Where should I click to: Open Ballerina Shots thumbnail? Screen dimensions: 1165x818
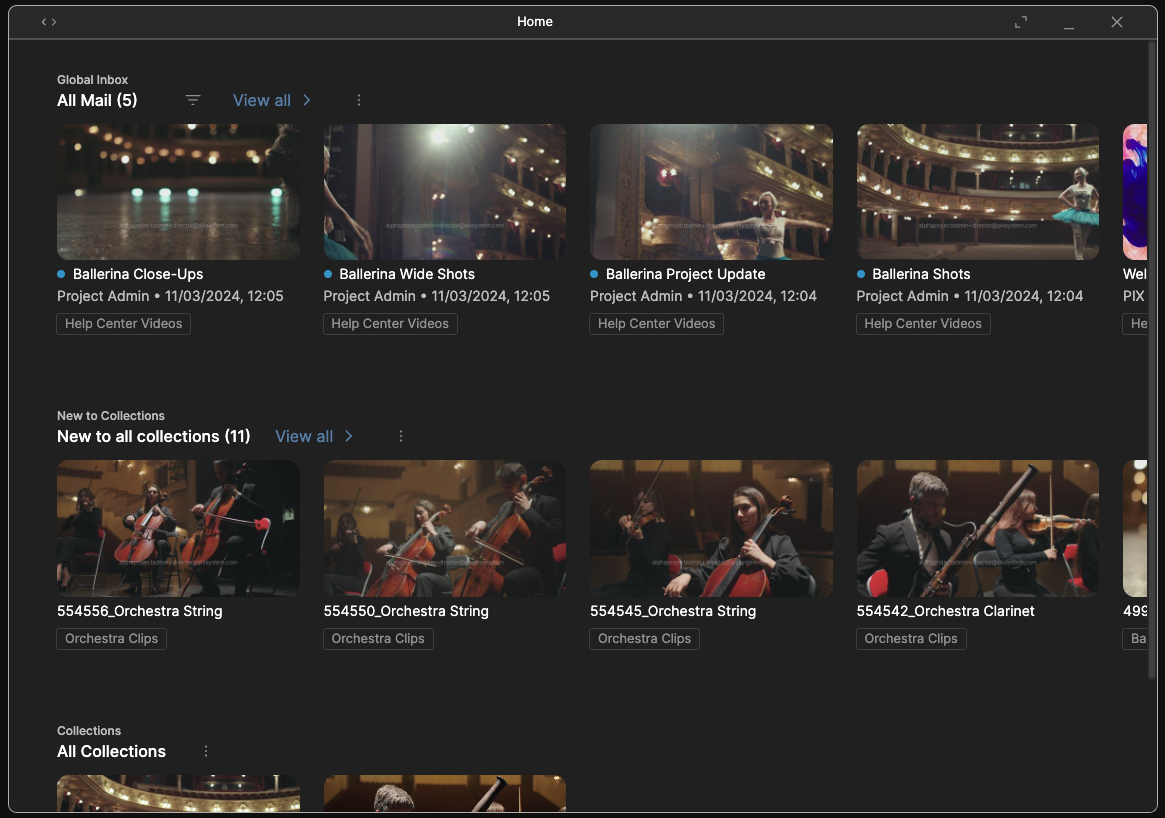tap(978, 192)
